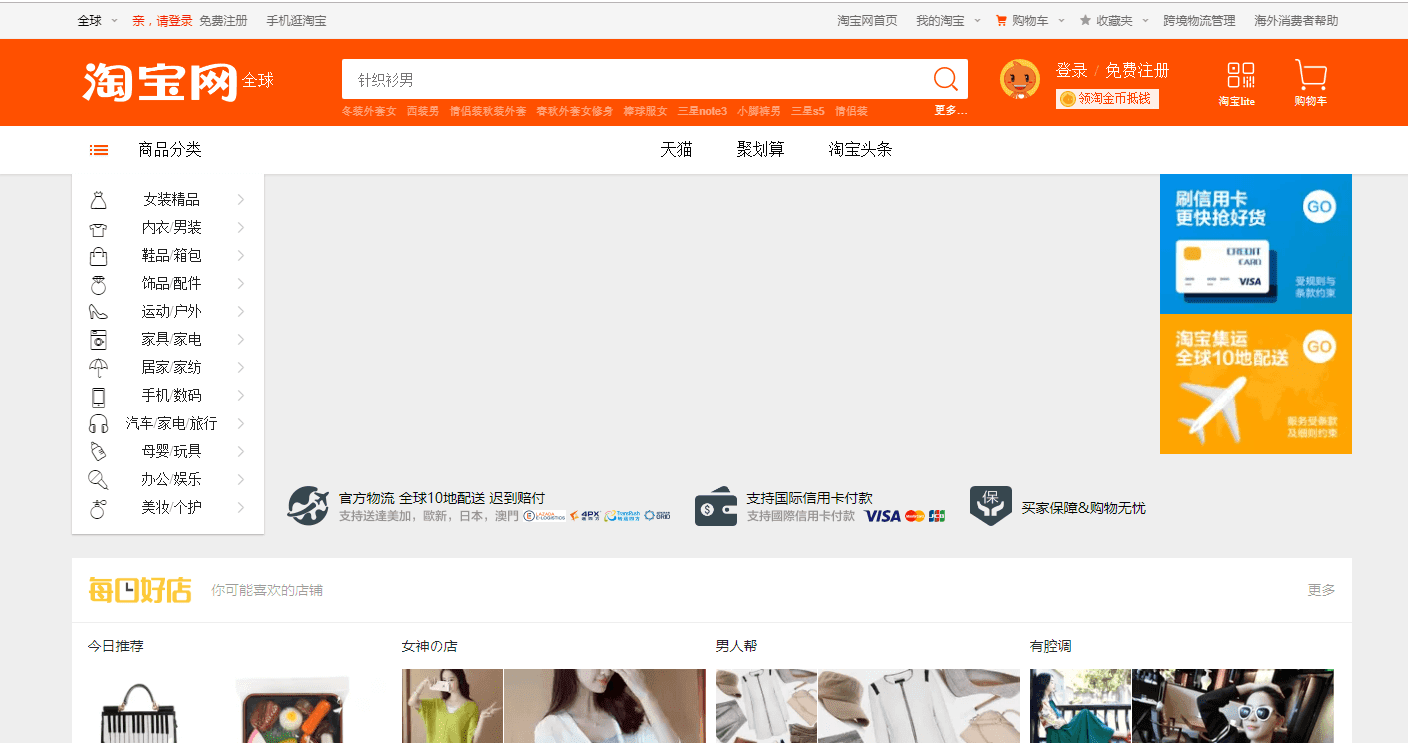The height and width of the screenshot is (743, 1408).
Task: Click the 保 buyer protection shield icon
Action: pos(990,506)
